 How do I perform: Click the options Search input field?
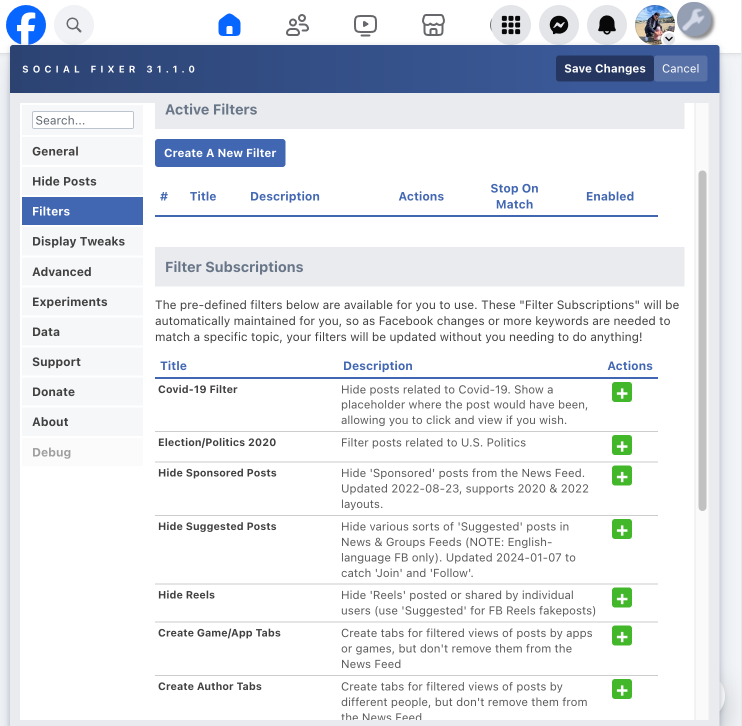[82, 120]
